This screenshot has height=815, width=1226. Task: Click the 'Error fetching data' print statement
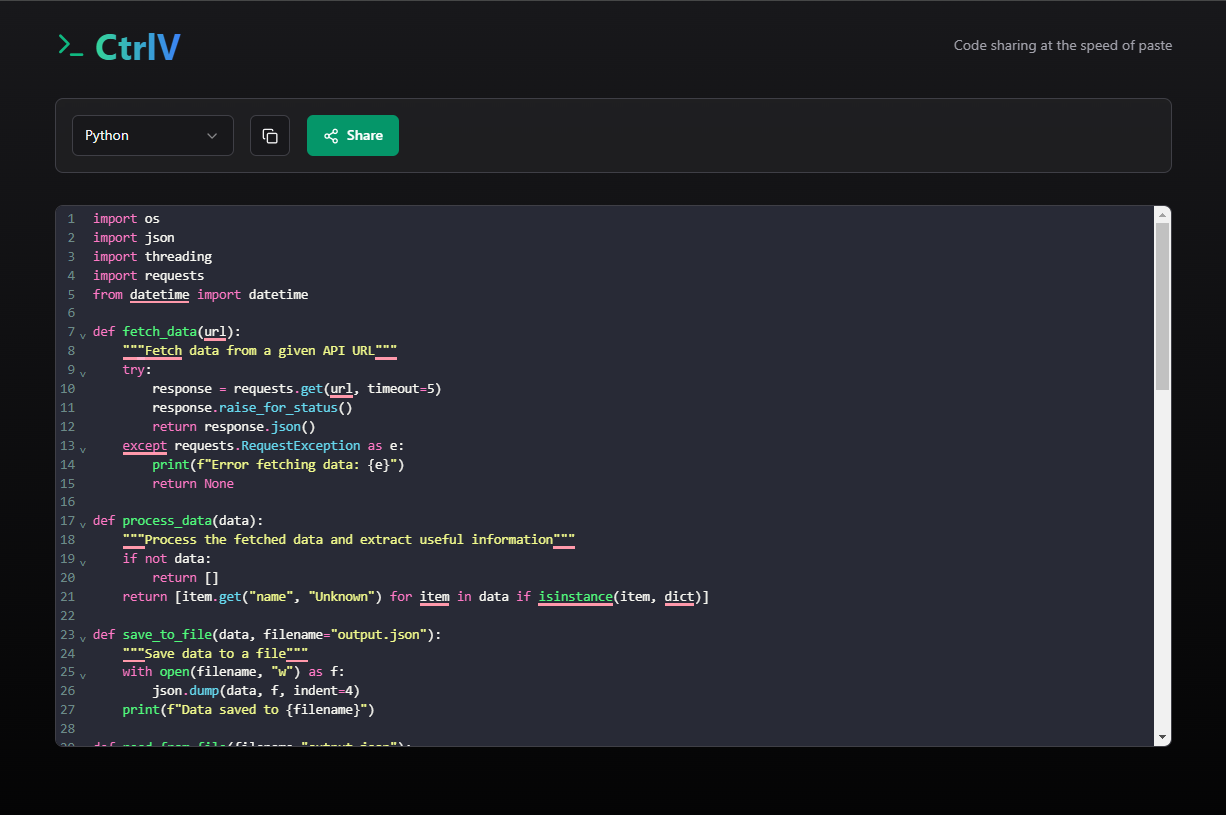(278, 465)
